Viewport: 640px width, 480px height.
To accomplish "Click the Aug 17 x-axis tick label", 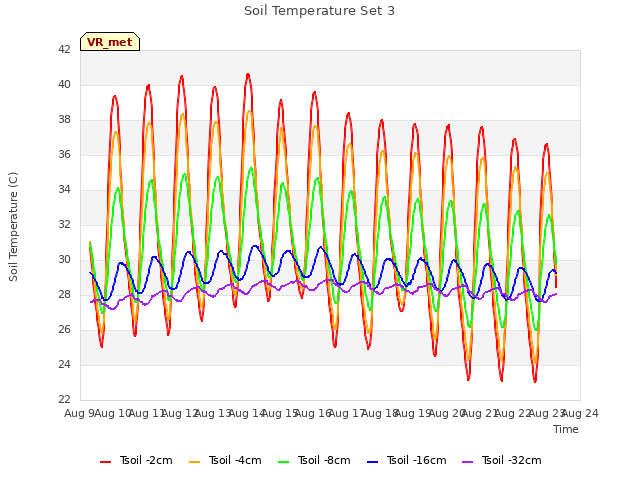I will (x=347, y=413).
